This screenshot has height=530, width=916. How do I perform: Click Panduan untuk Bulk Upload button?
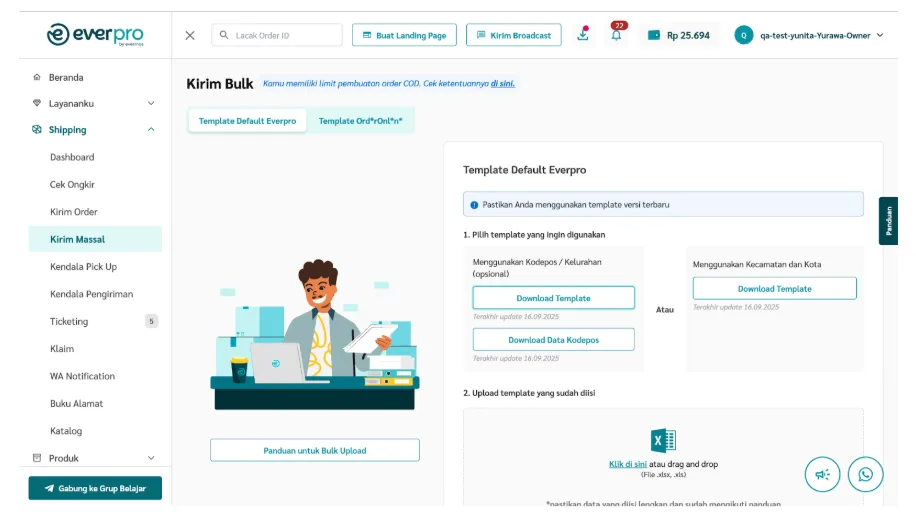pos(315,451)
